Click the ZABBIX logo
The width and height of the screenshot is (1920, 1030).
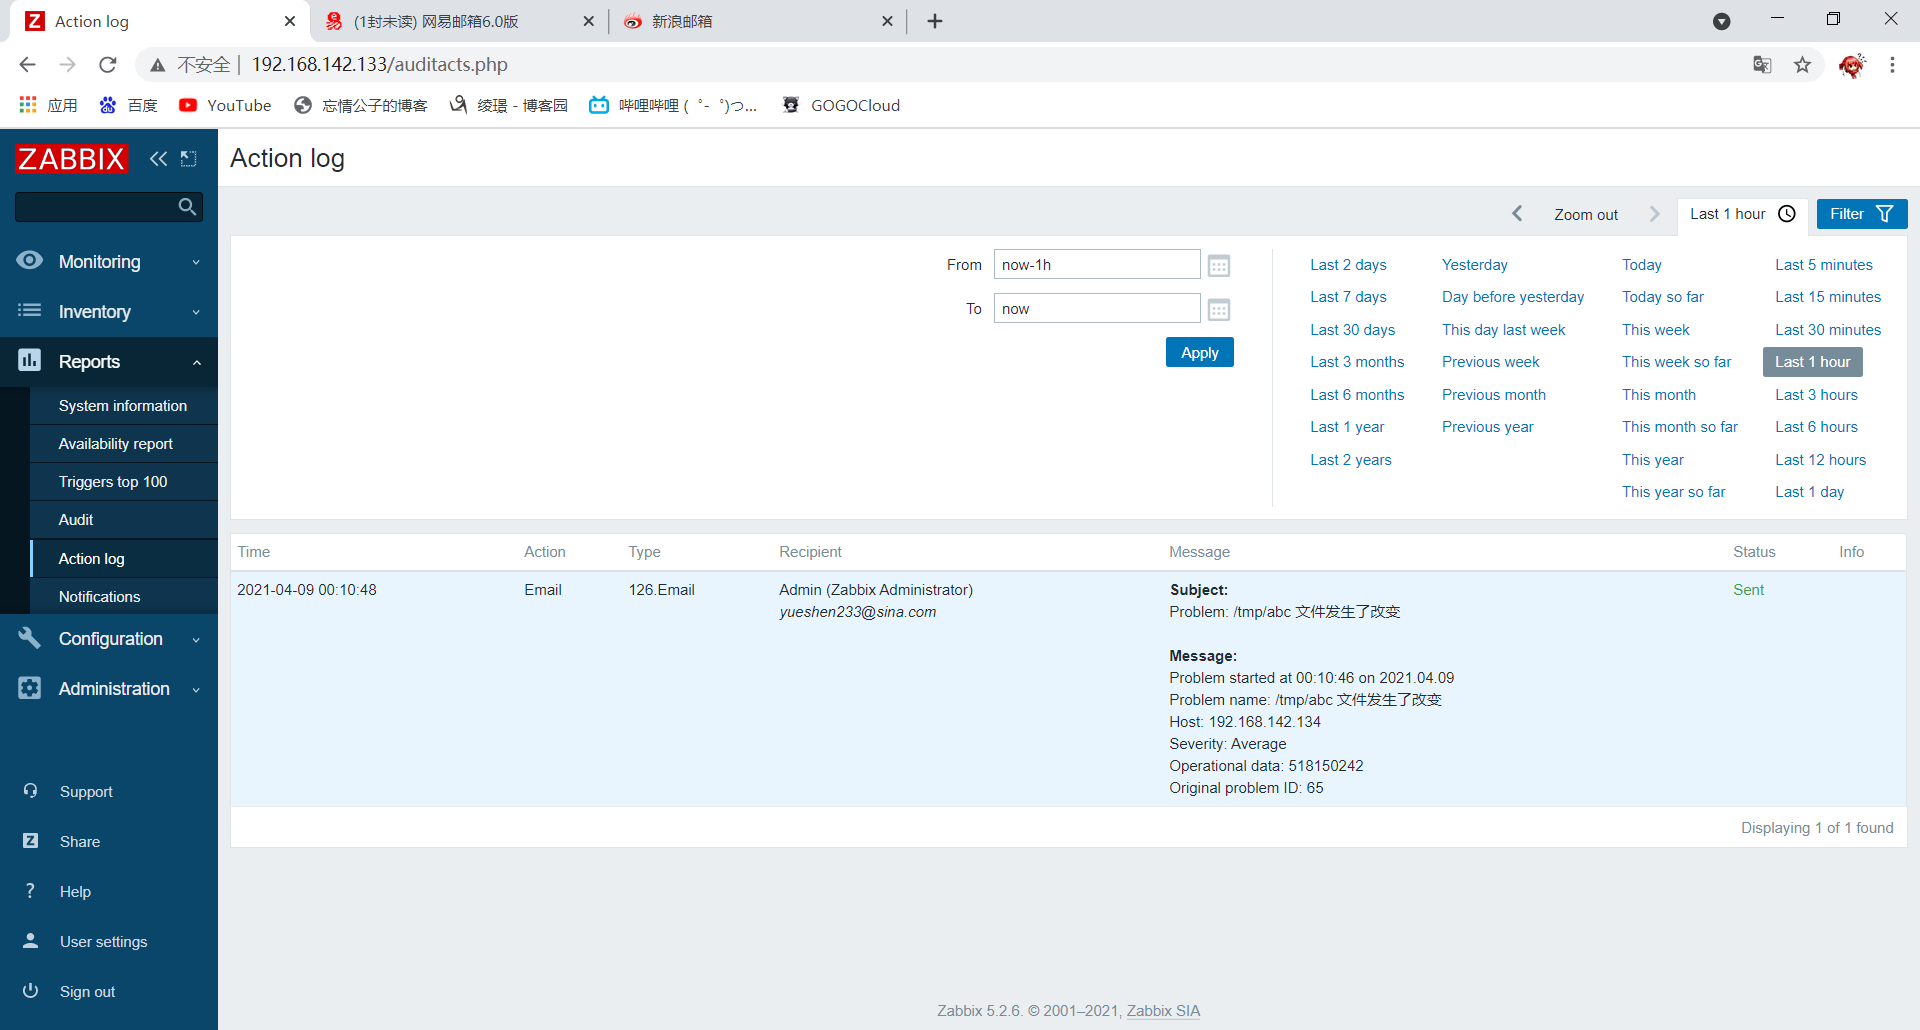coord(71,159)
